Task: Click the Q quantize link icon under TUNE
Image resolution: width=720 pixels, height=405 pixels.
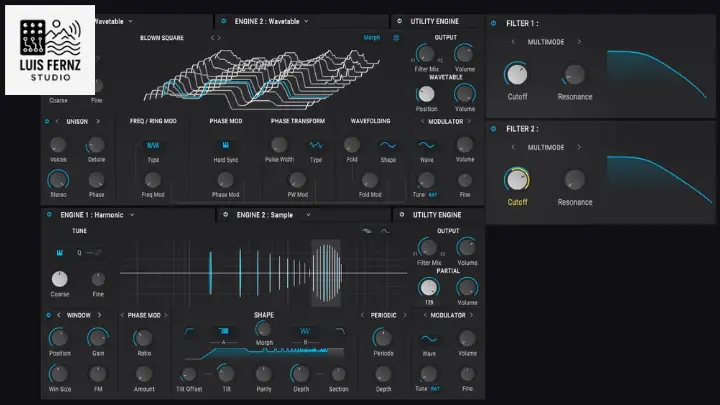Action: (98, 253)
